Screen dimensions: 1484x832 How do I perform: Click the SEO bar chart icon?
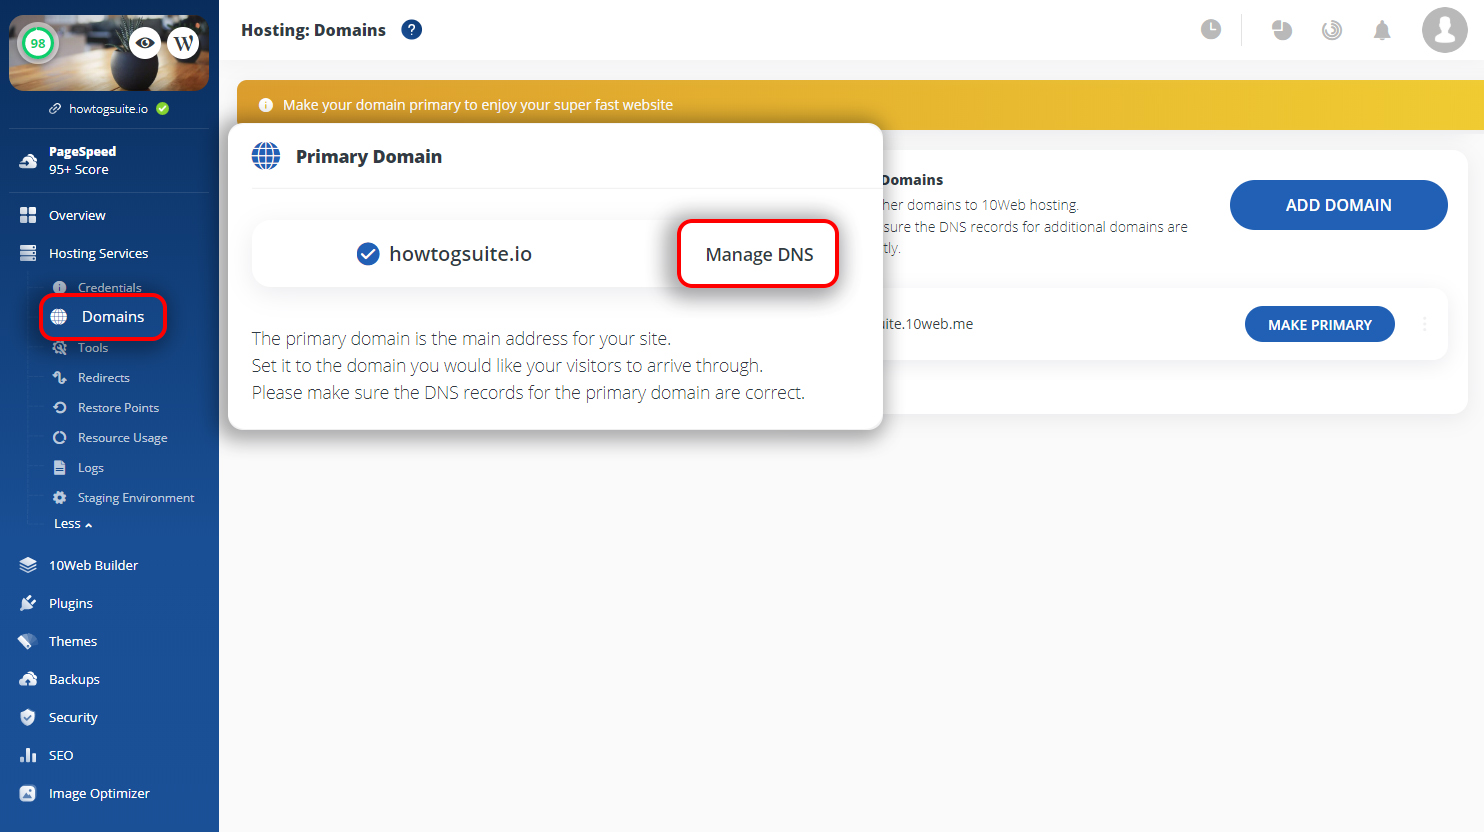(28, 755)
